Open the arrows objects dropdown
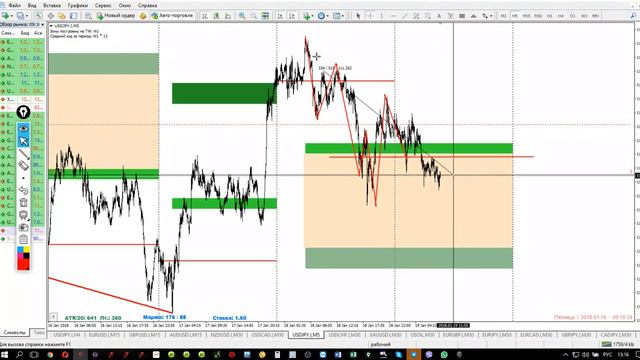Screen dimensions: 640x360 487,16
